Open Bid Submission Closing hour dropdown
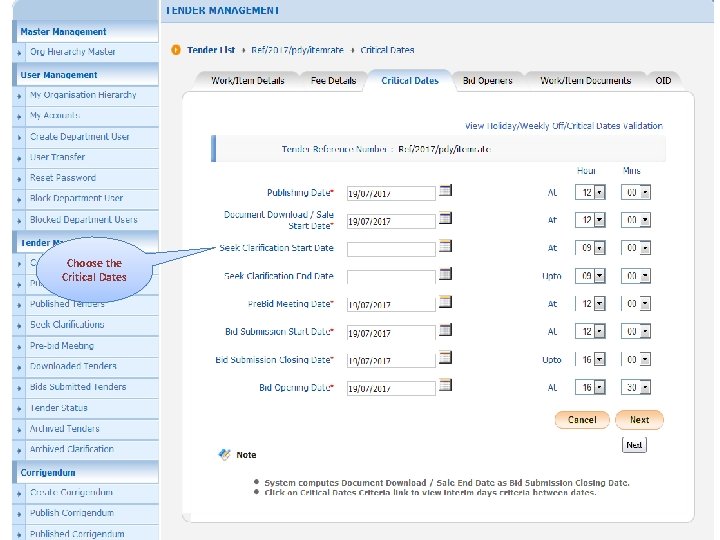The image size is (720, 540). coord(599,360)
